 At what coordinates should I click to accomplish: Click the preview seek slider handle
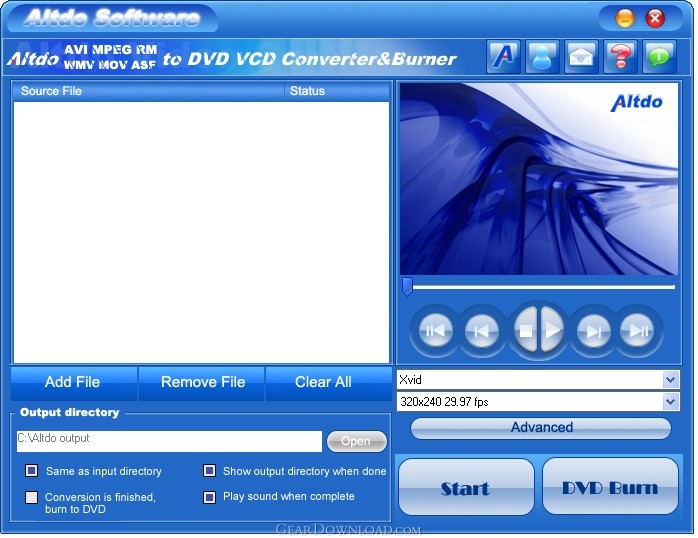(x=407, y=287)
